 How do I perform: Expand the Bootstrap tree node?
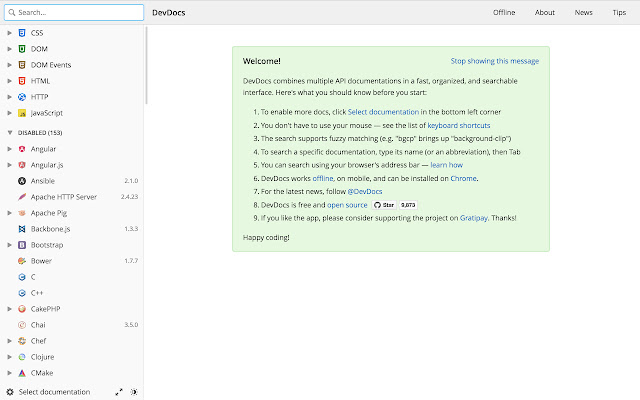[x=9, y=245]
